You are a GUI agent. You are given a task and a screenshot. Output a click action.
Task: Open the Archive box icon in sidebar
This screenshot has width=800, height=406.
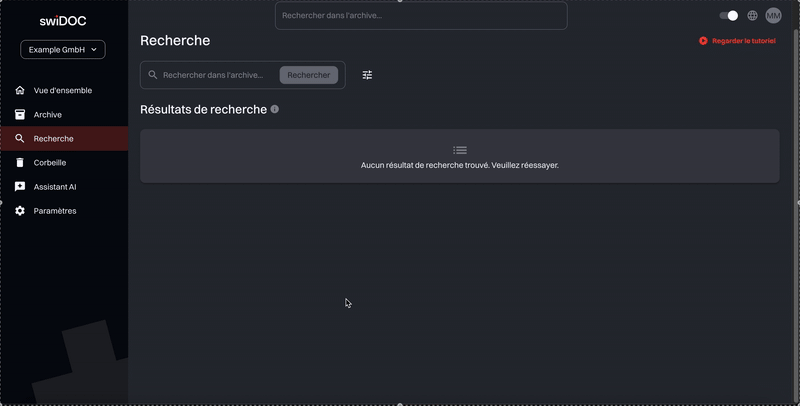pyautogui.click(x=20, y=115)
